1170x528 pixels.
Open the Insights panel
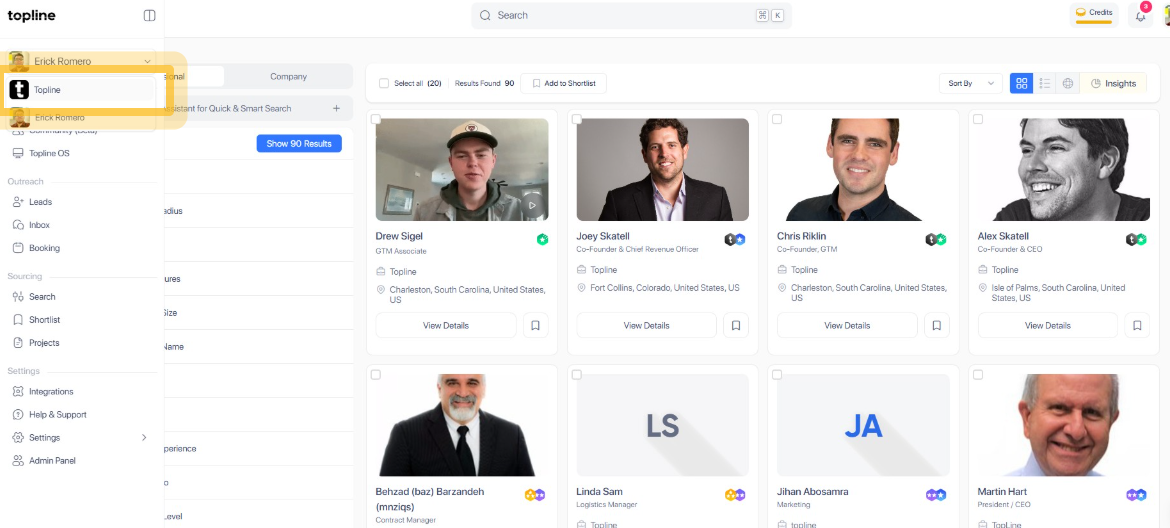(1113, 84)
